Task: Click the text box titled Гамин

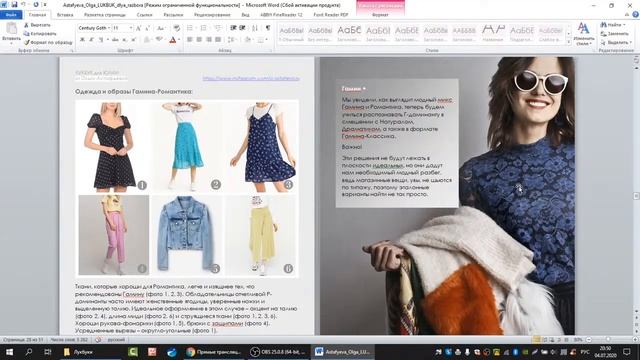Action: coord(397,143)
